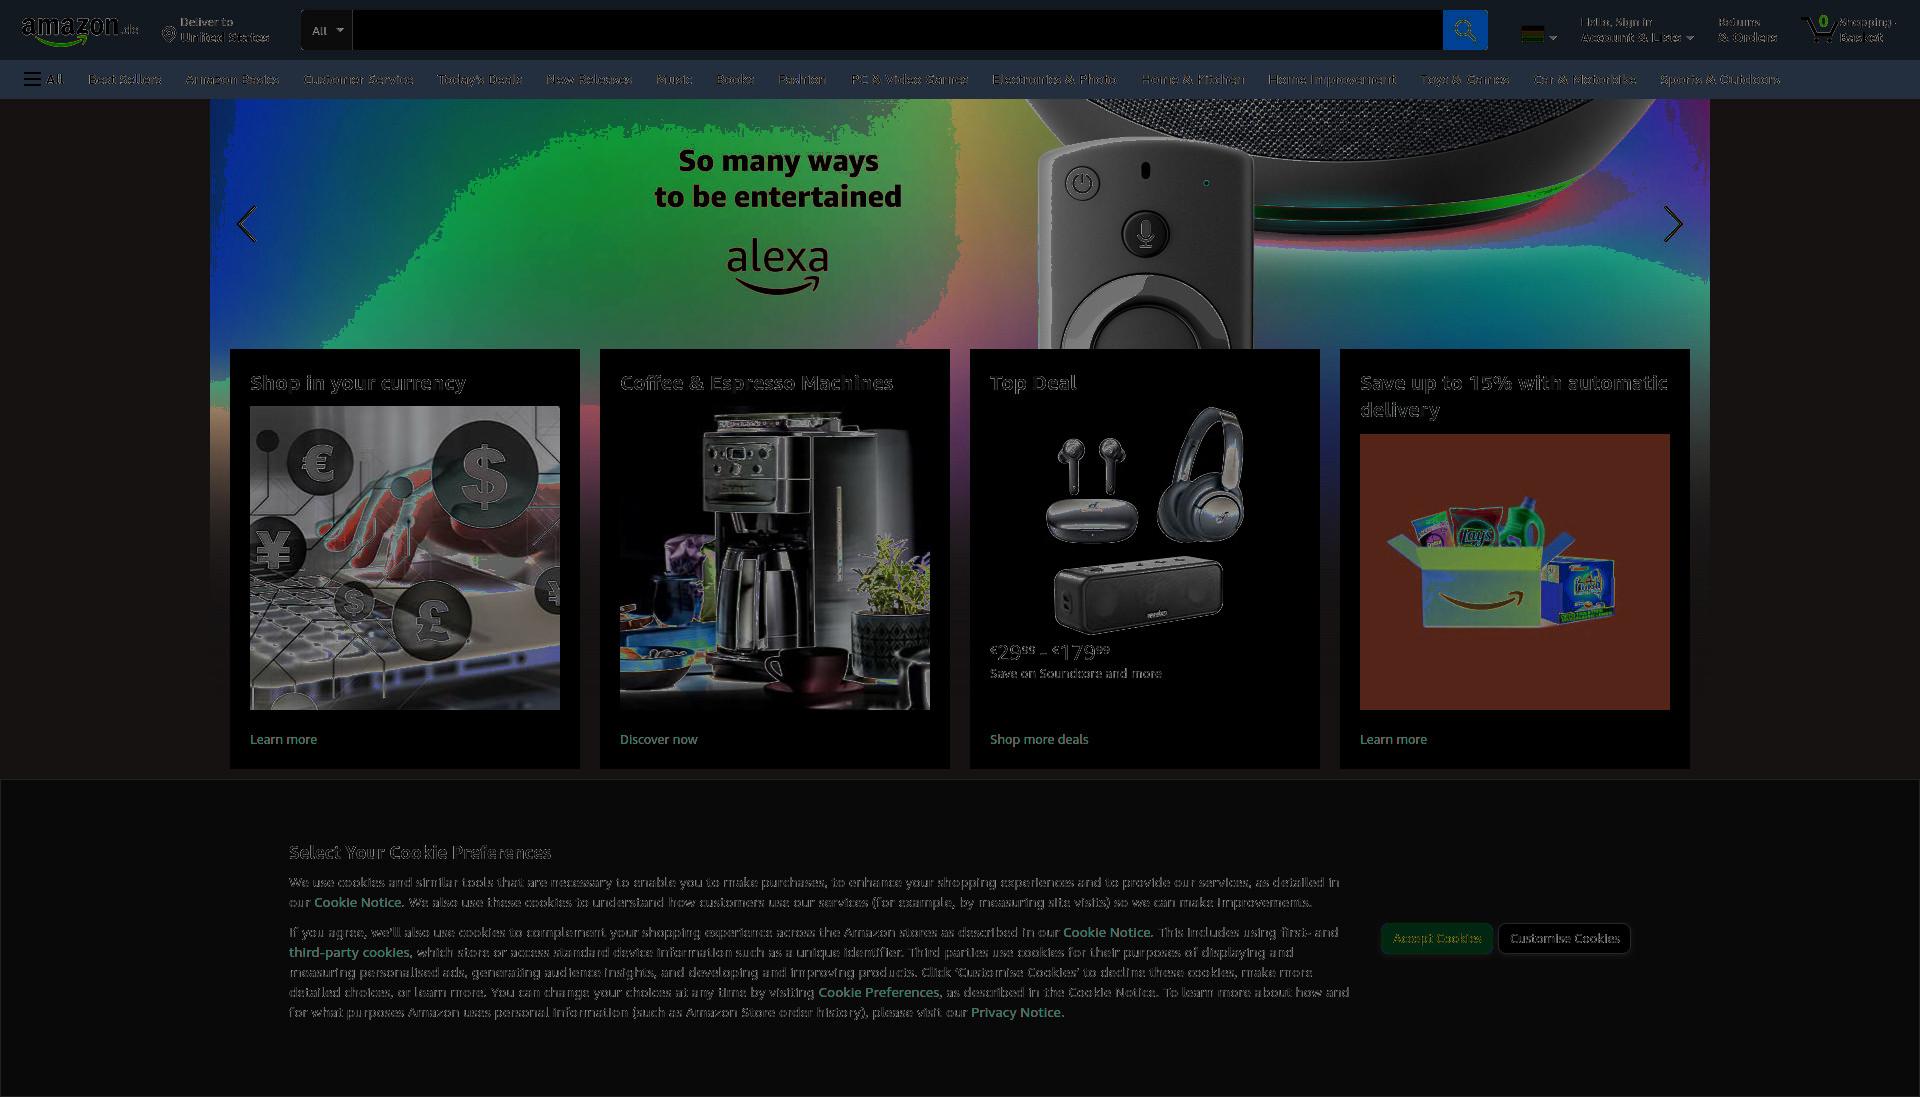
Task: Open Amazon Basics in nav bar
Action: pyautogui.click(x=232, y=79)
